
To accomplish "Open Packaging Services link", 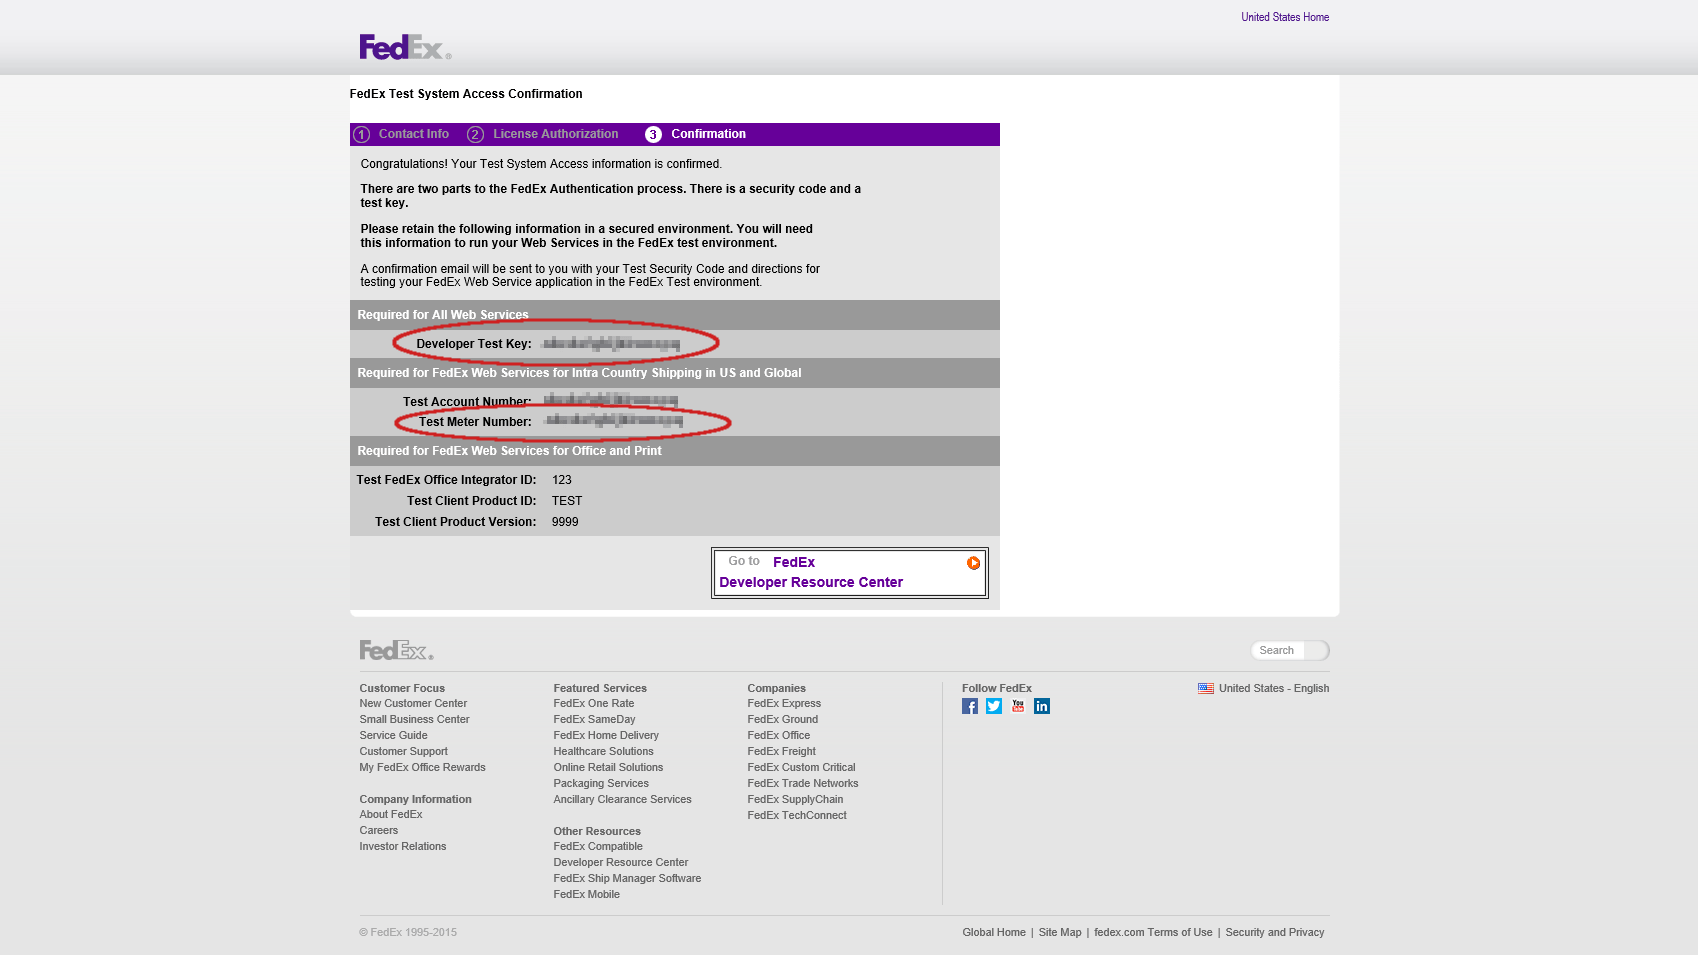I will pyautogui.click(x=601, y=783).
